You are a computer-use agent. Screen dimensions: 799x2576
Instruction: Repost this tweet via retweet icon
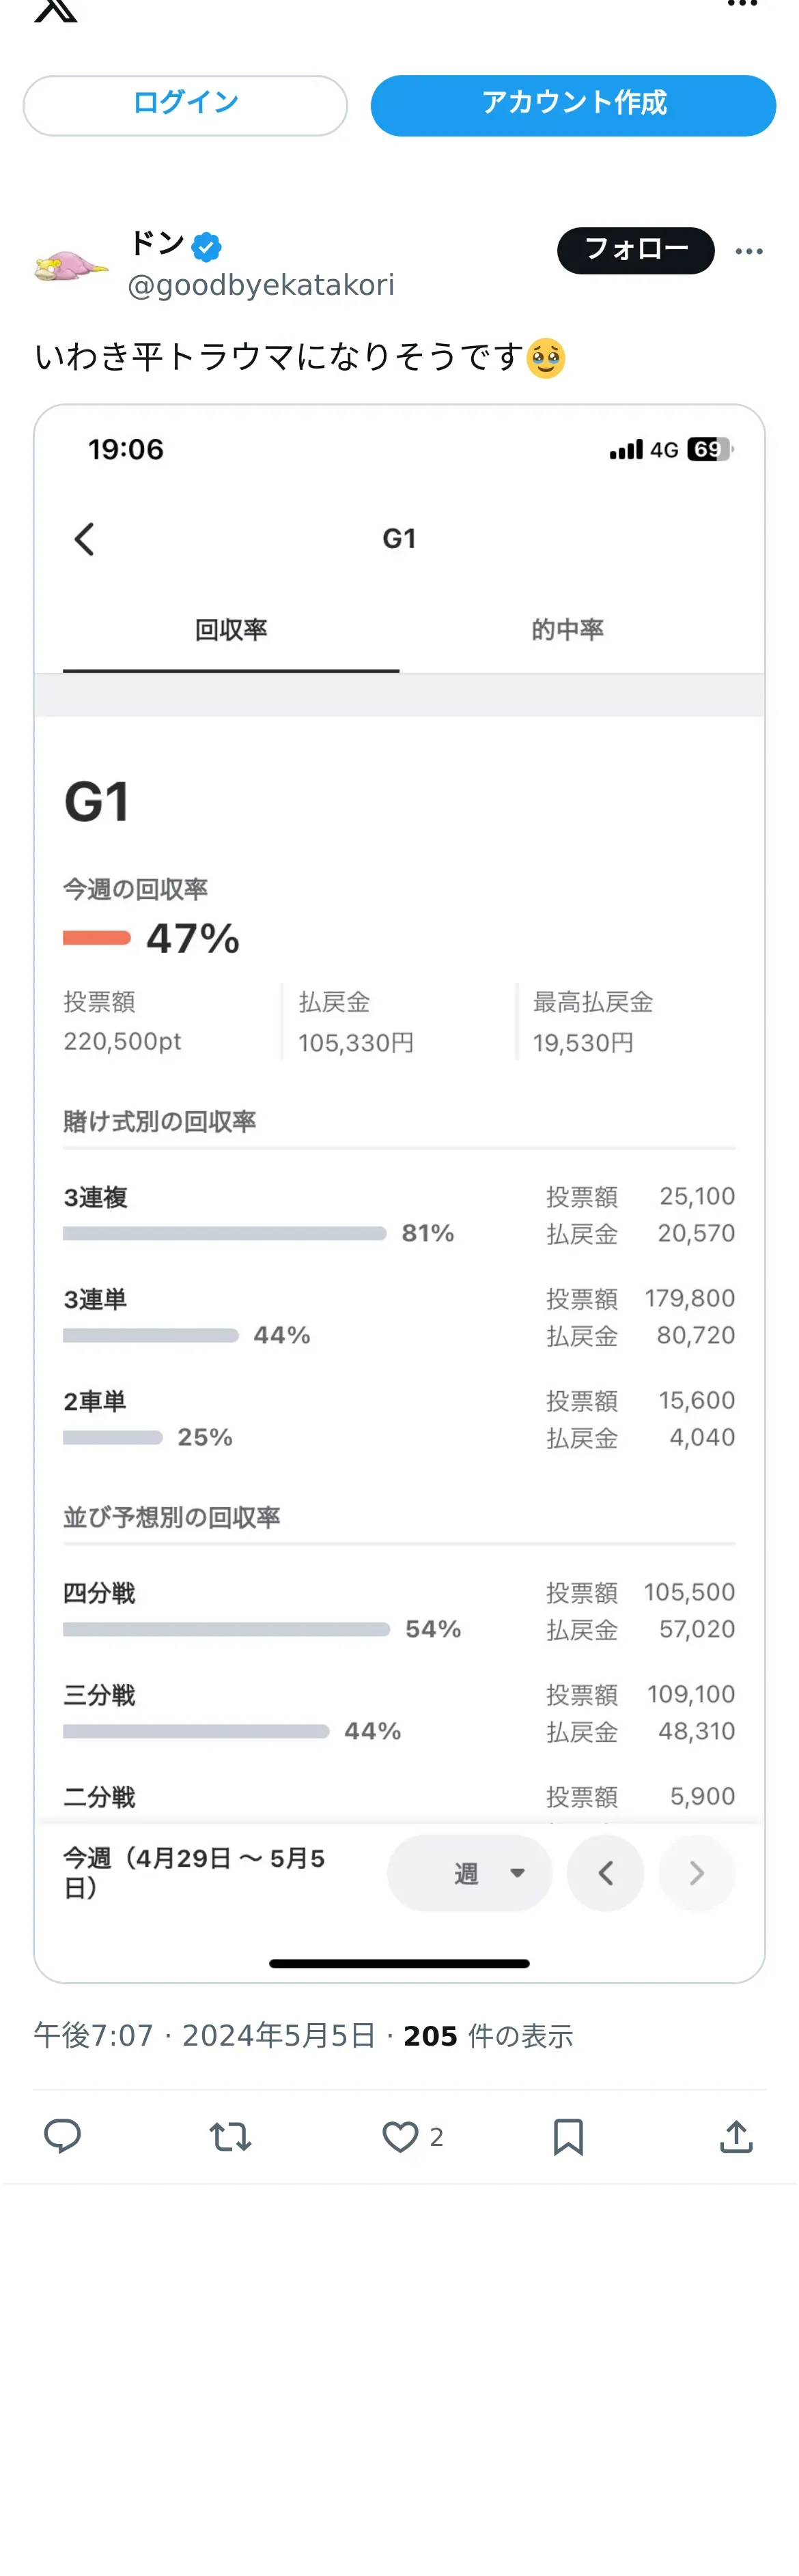(x=230, y=2136)
